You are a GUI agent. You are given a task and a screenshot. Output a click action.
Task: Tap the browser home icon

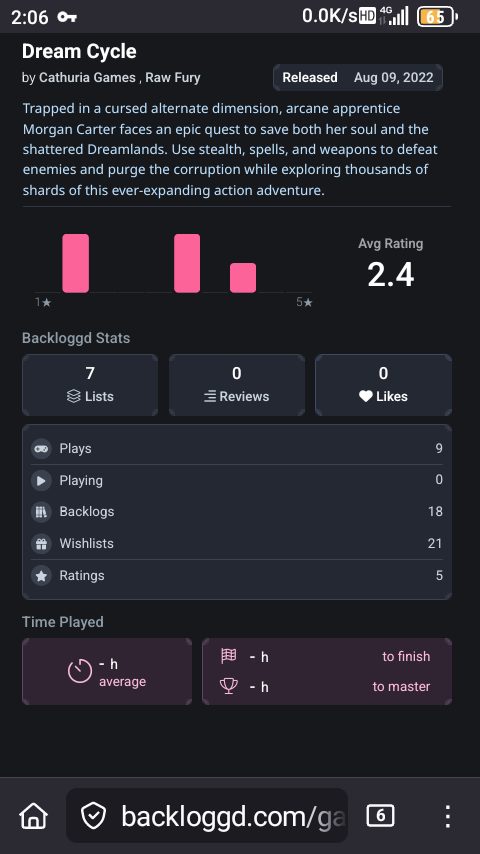pos(34,816)
